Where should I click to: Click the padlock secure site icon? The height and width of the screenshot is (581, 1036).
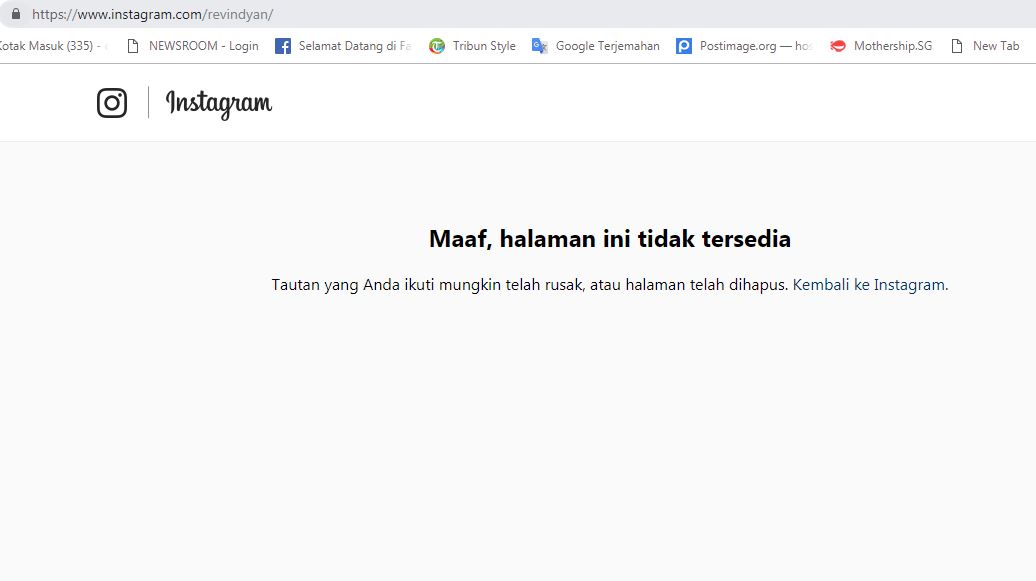pos(16,14)
